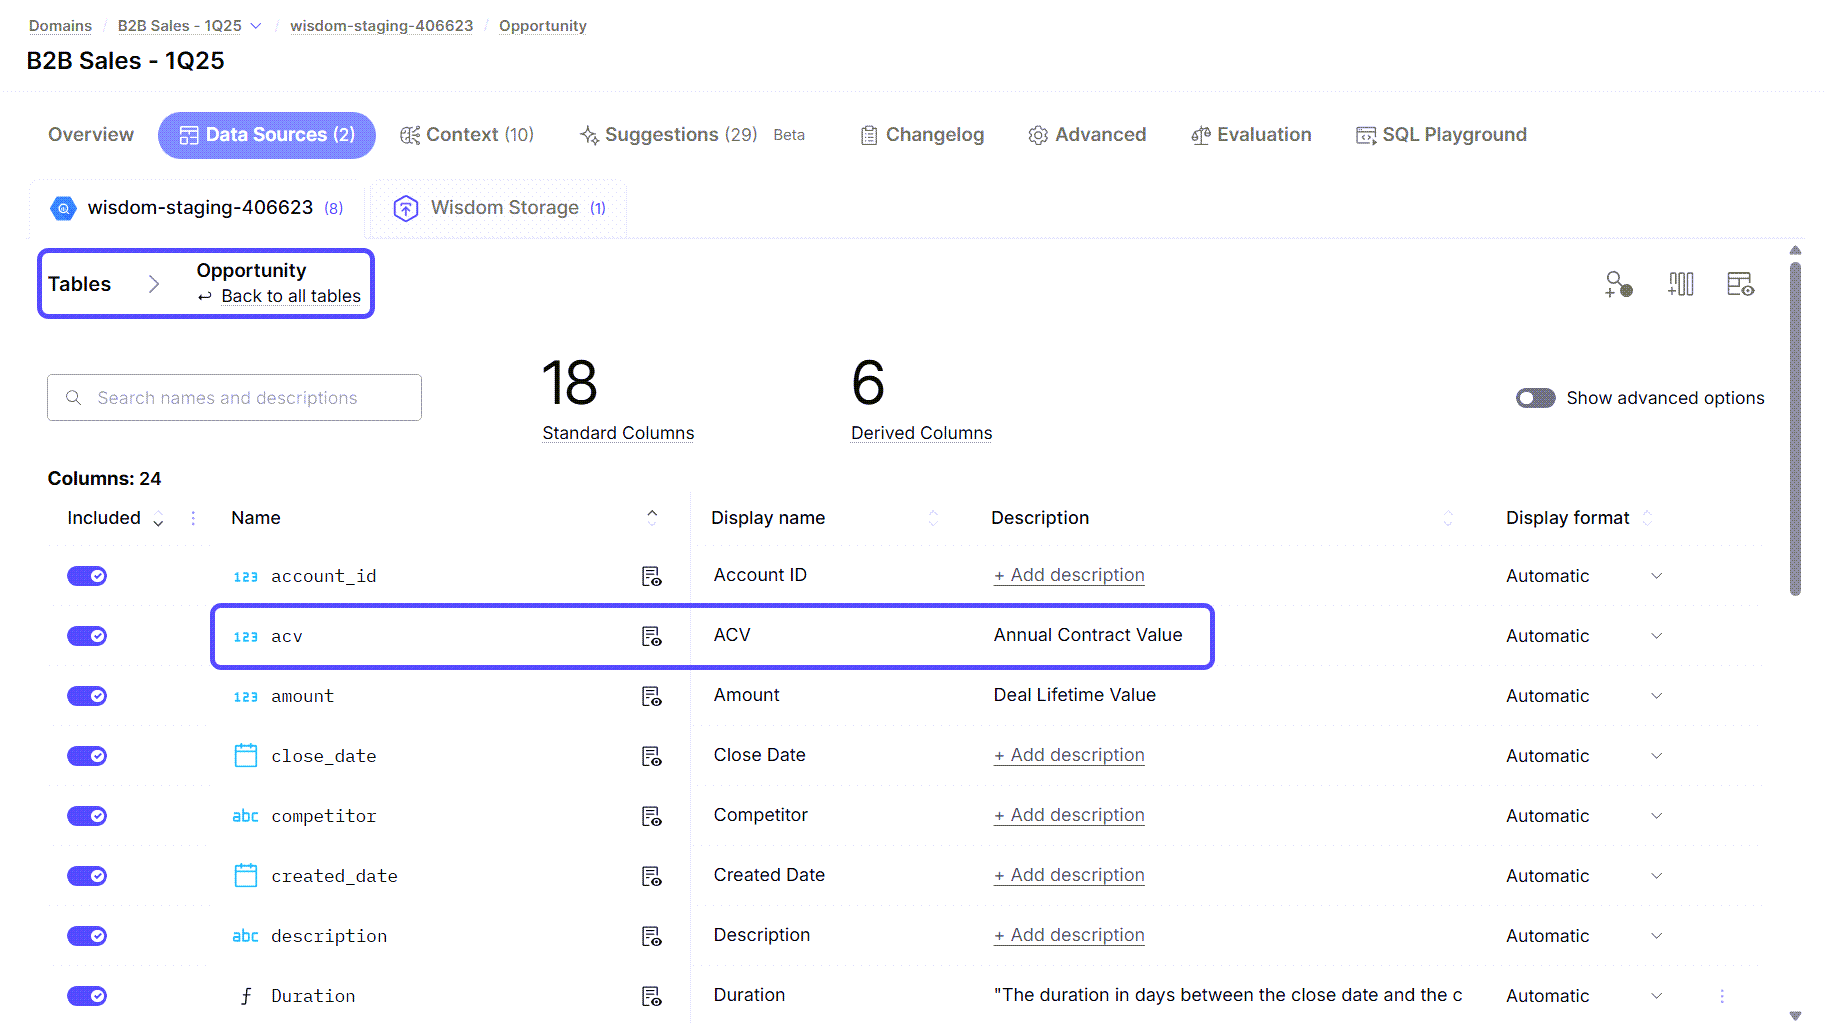Click numeric type icon beside account_id
Image resolution: width=1825 pixels, height=1024 pixels.
(245, 577)
